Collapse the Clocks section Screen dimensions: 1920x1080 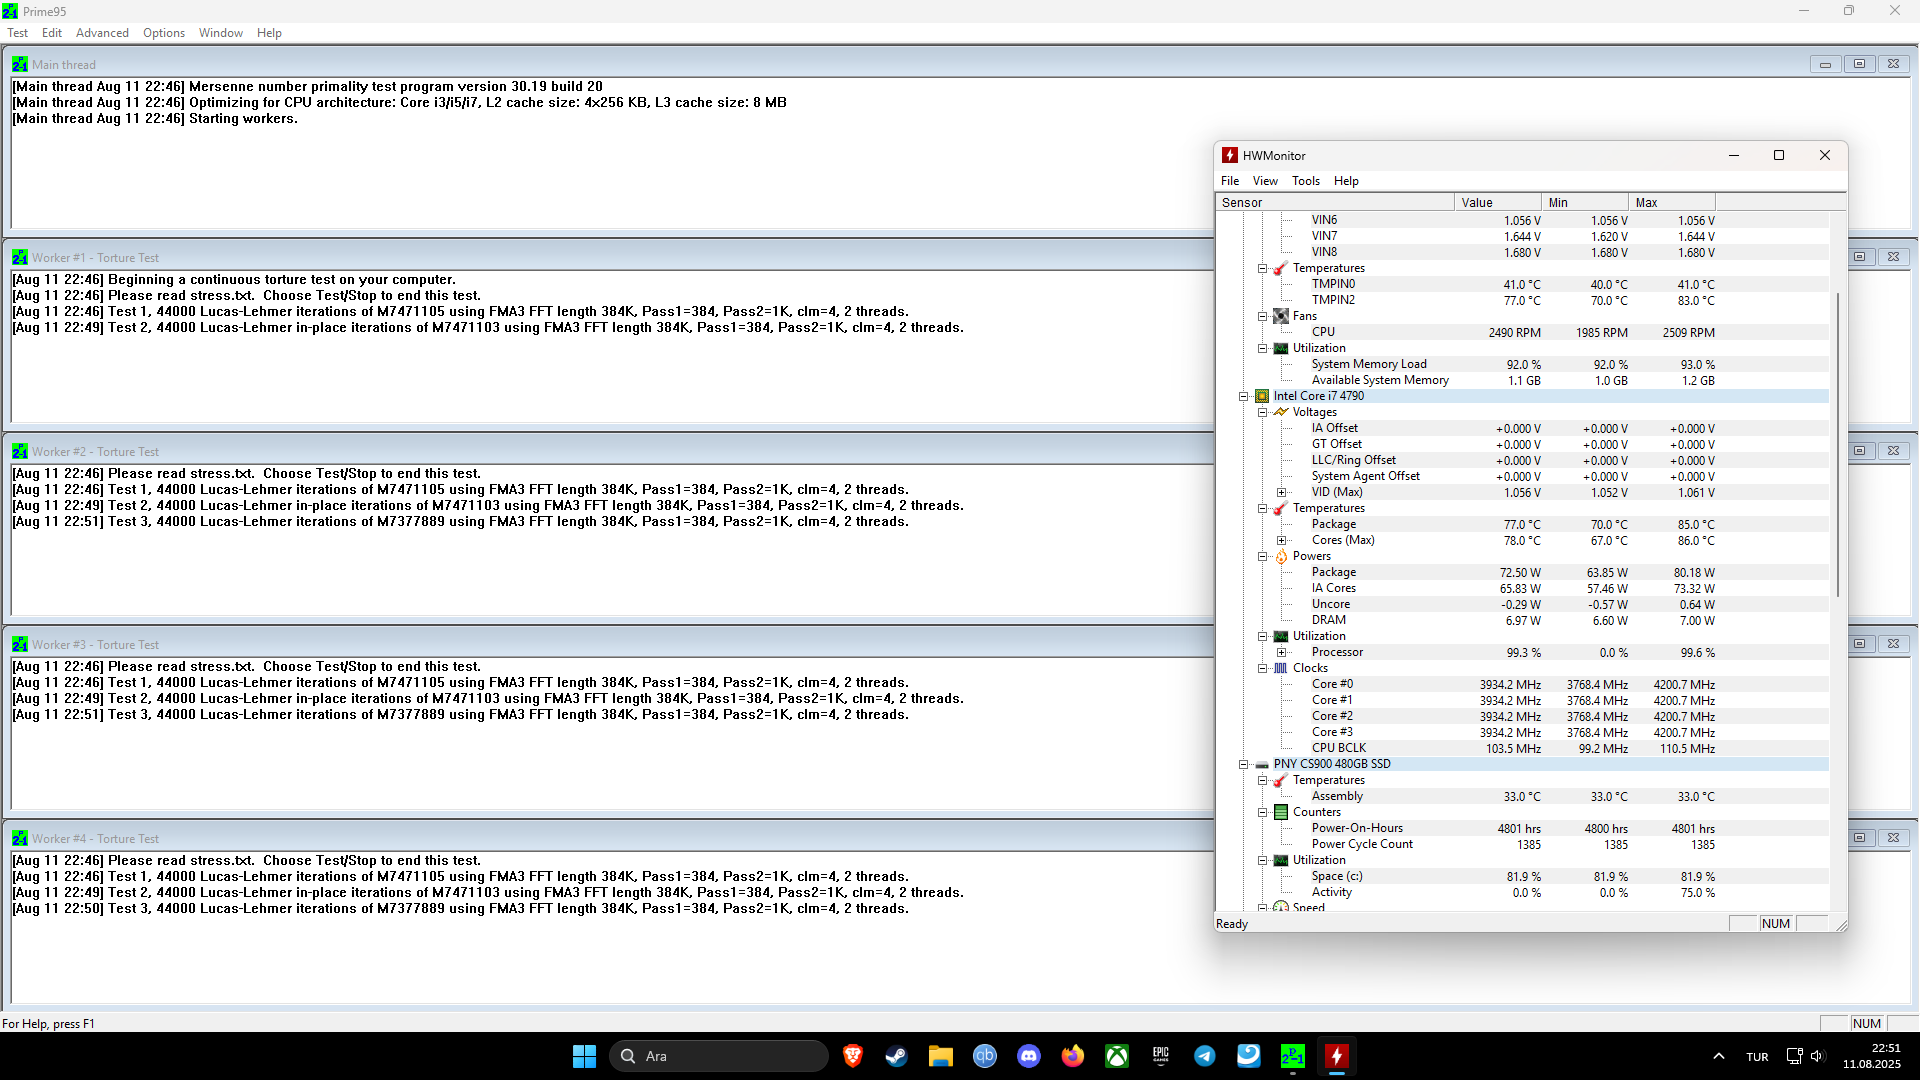pyautogui.click(x=1263, y=669)
